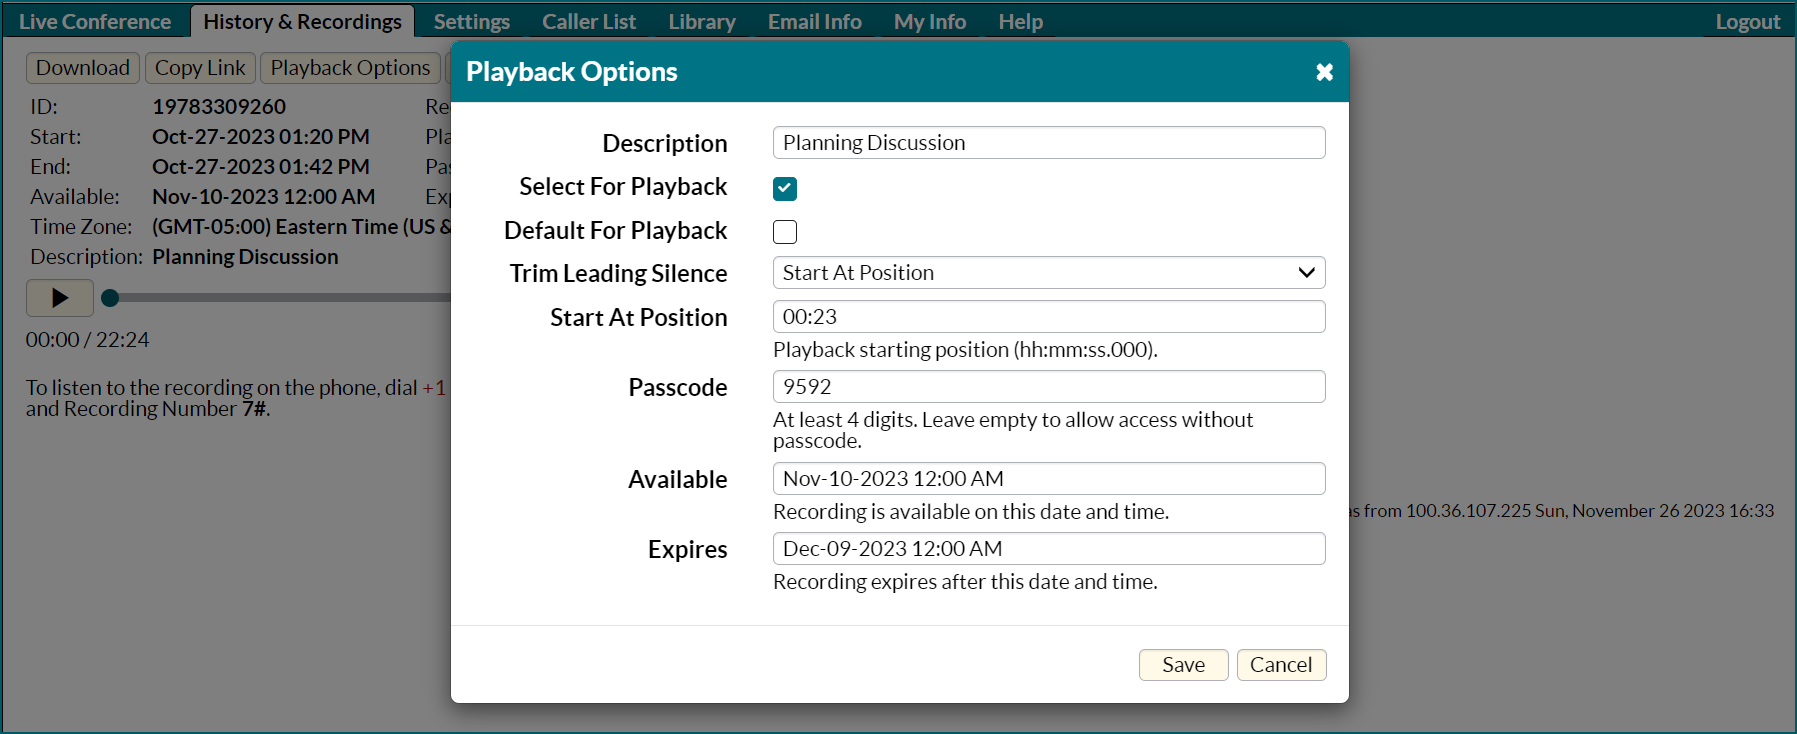Go to the Caller List tab
Image resolution: width=1797 pixels, height=734 pixels.
(x=589, y=21)
